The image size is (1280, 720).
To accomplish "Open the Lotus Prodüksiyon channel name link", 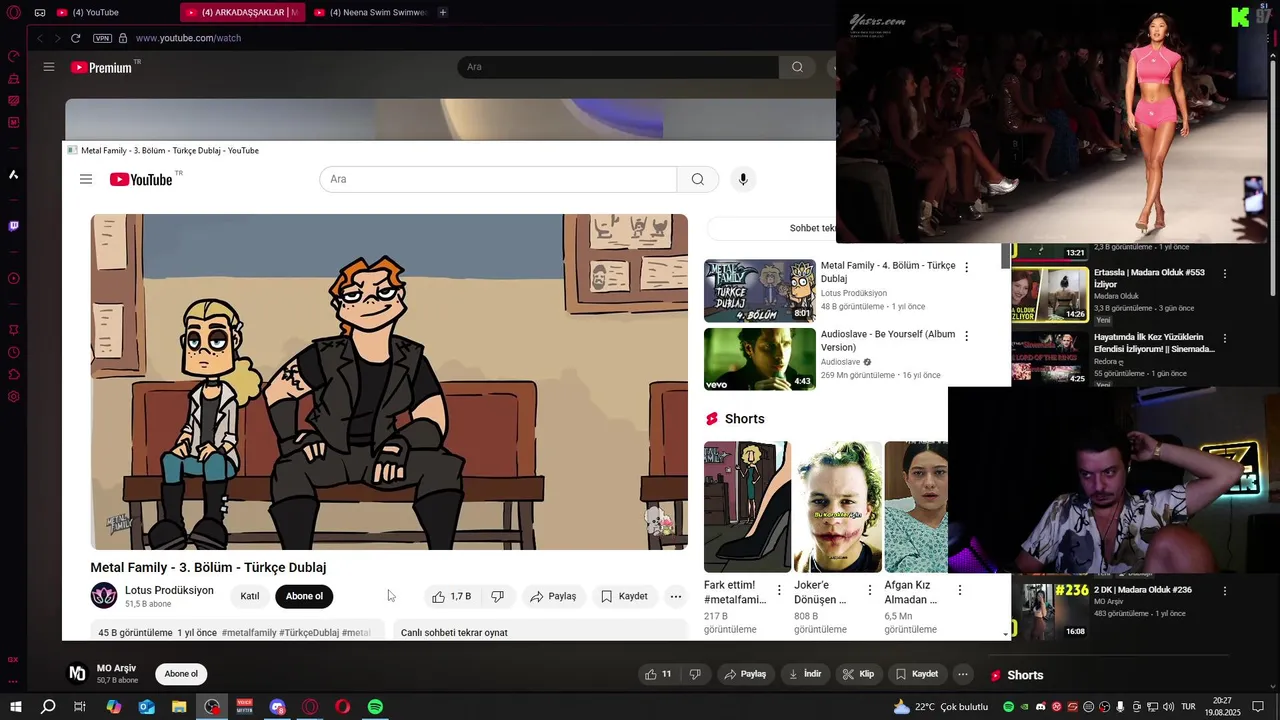I will (x=169, y=590).
